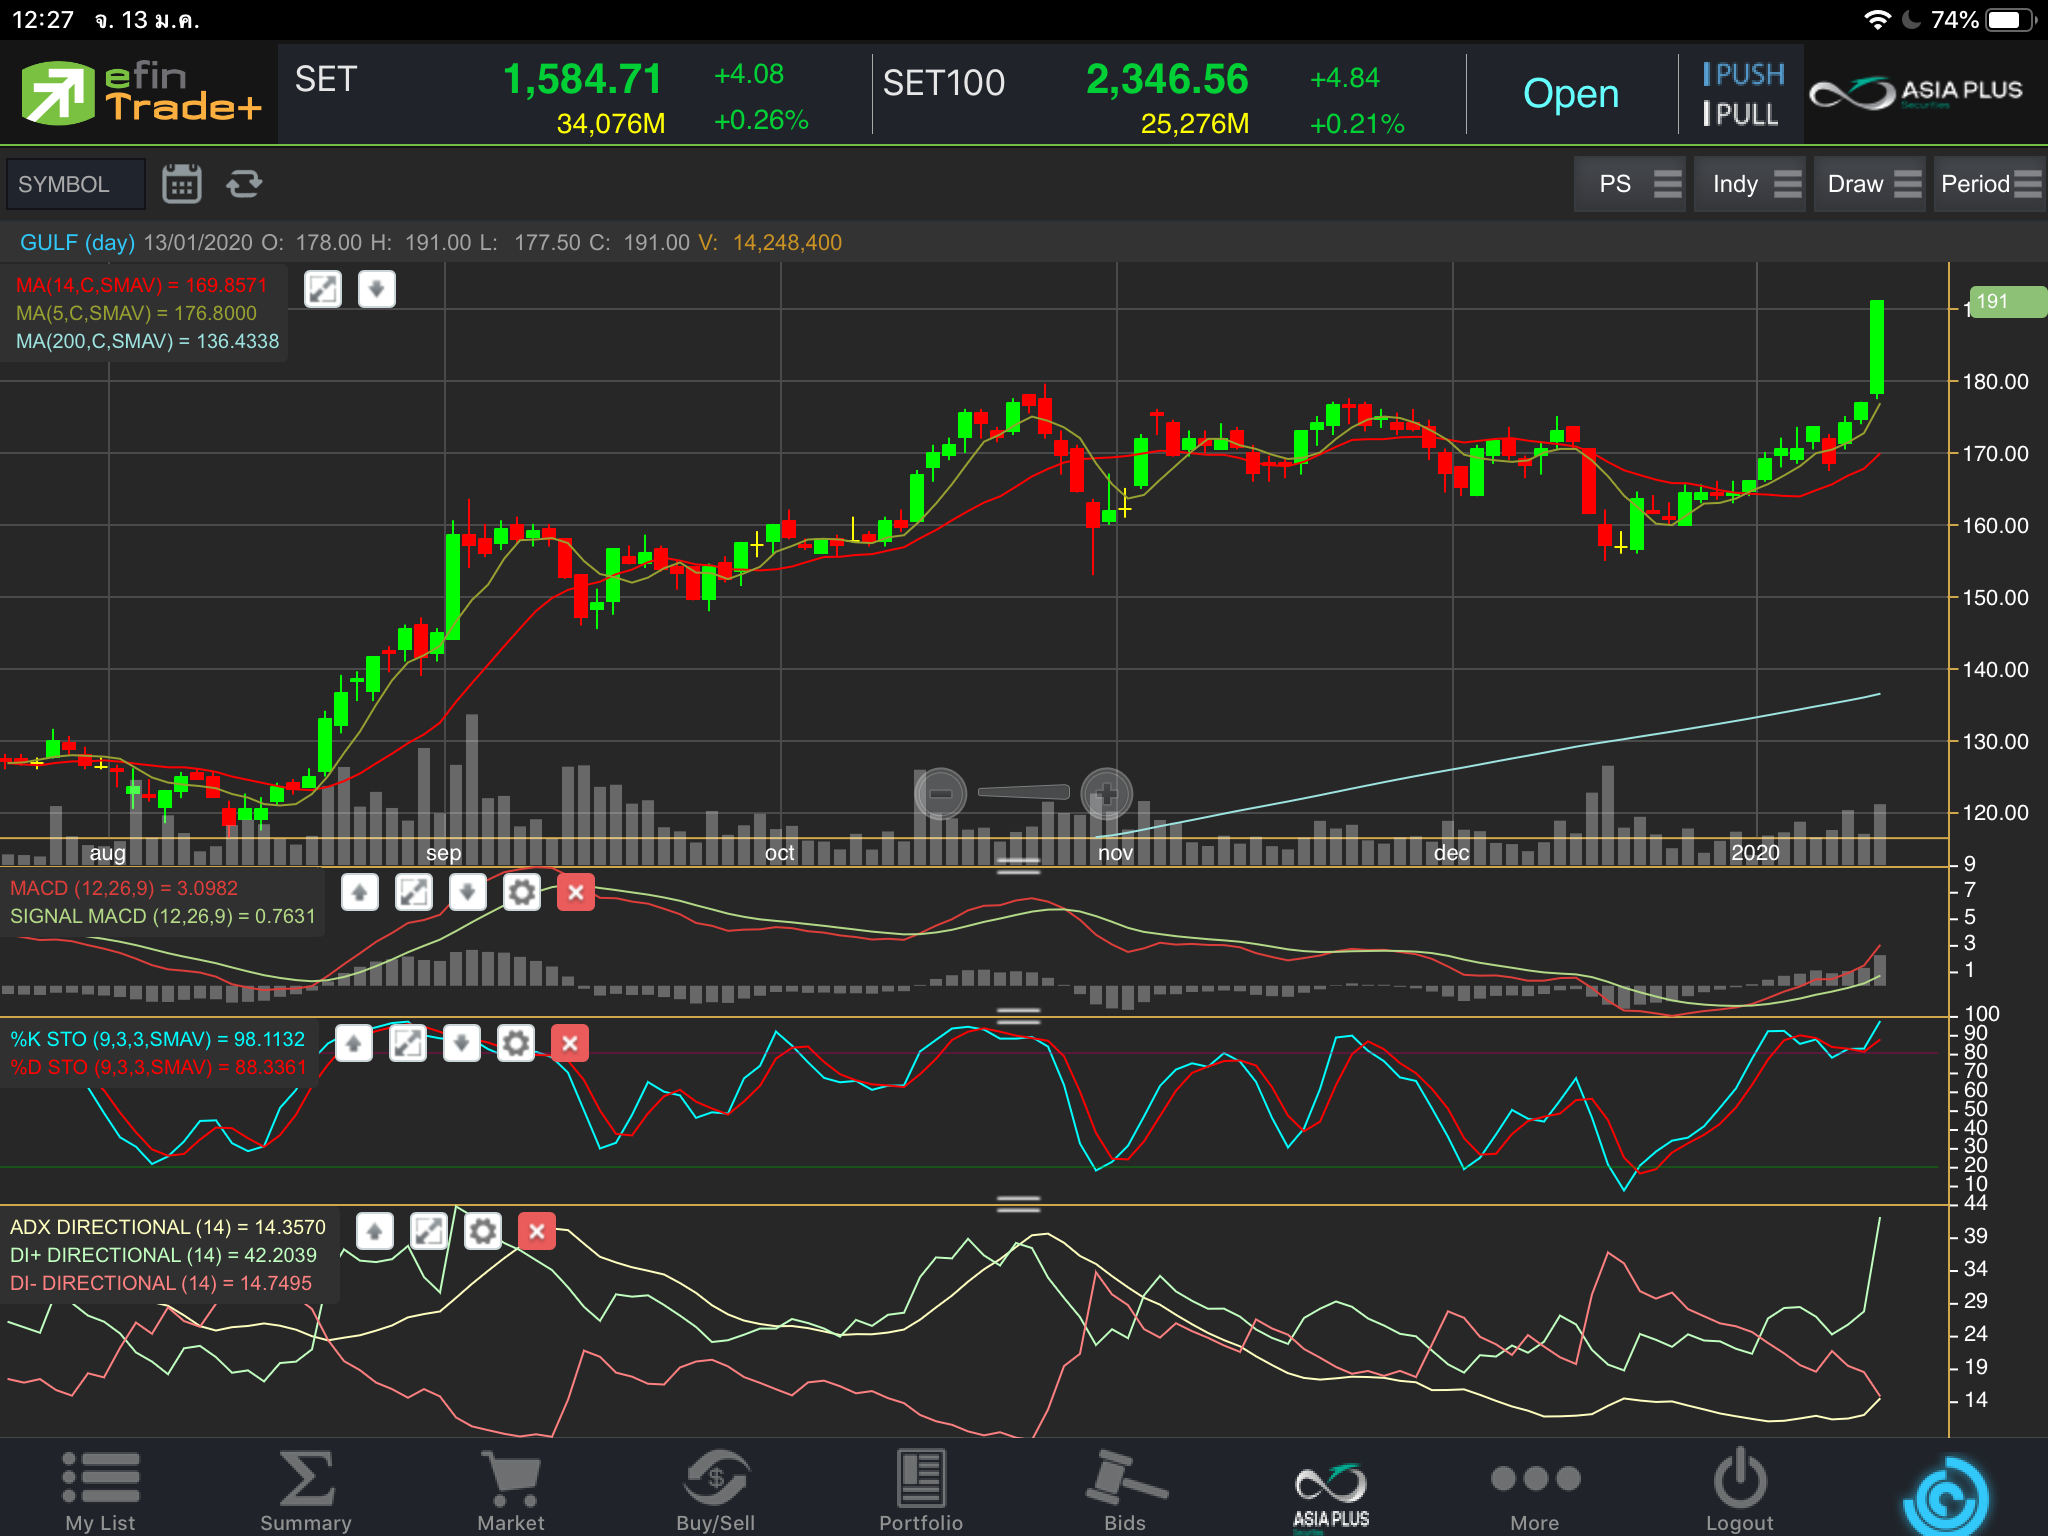Collapse the main chart MA legend

(x=377, y=290)
